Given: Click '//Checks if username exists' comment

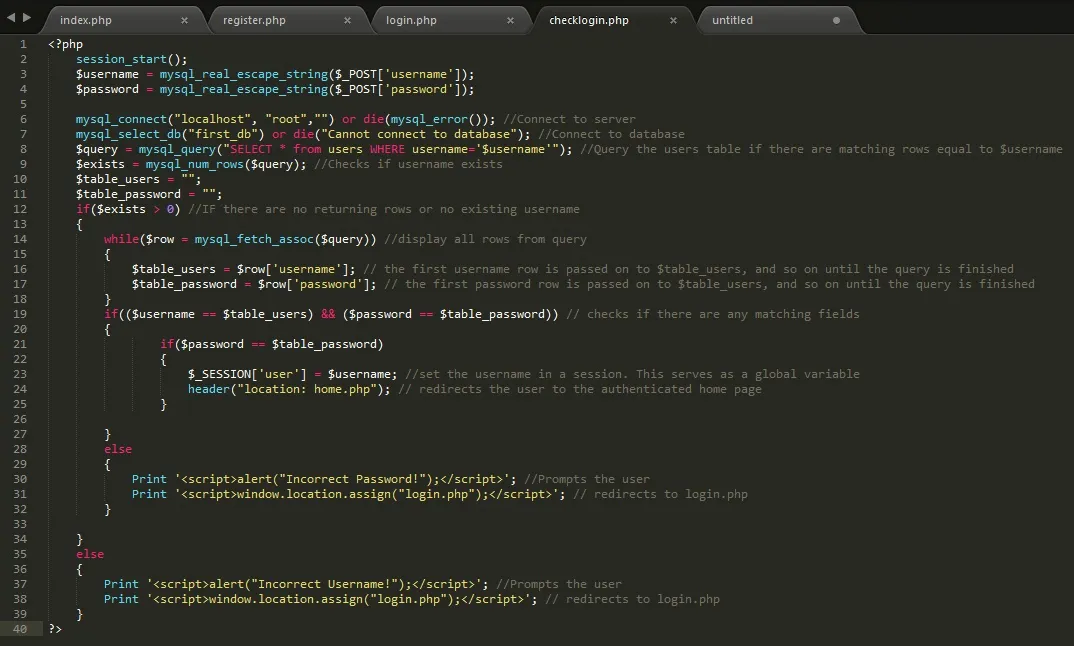Looking at the screenshot, I should 408,164.
